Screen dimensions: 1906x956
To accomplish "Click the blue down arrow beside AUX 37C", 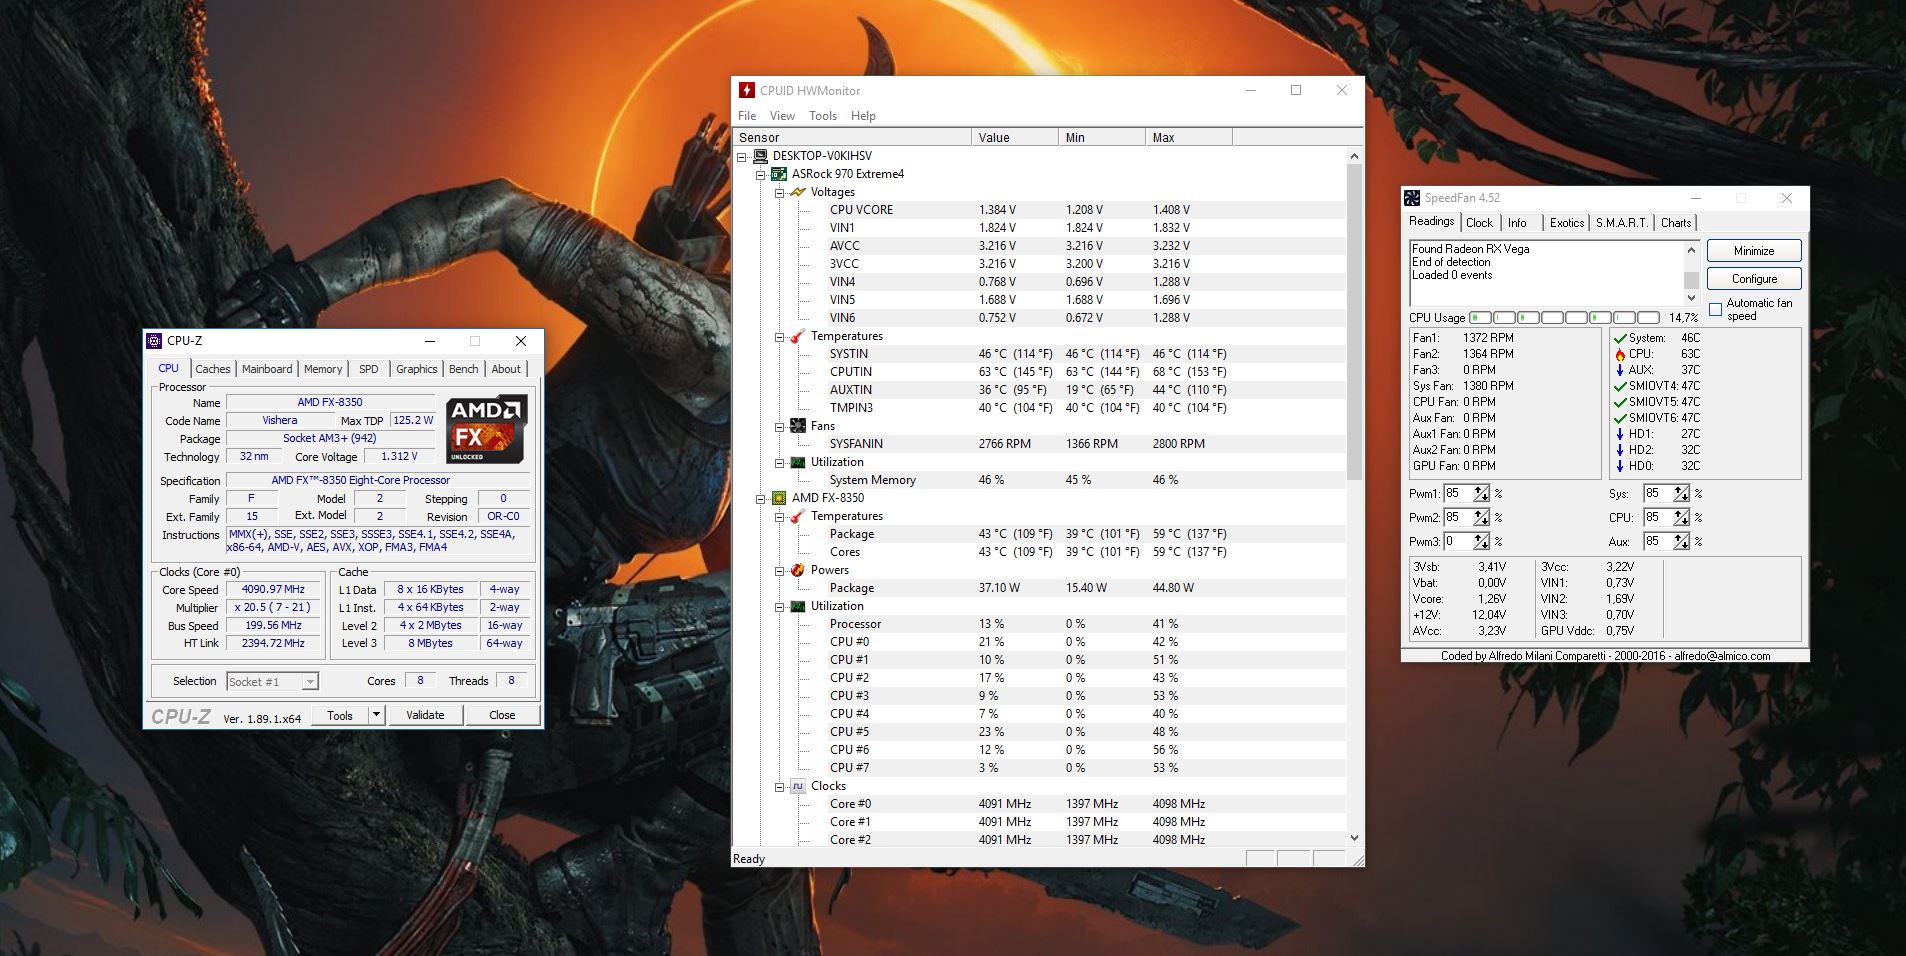I will coord(1620,370).
